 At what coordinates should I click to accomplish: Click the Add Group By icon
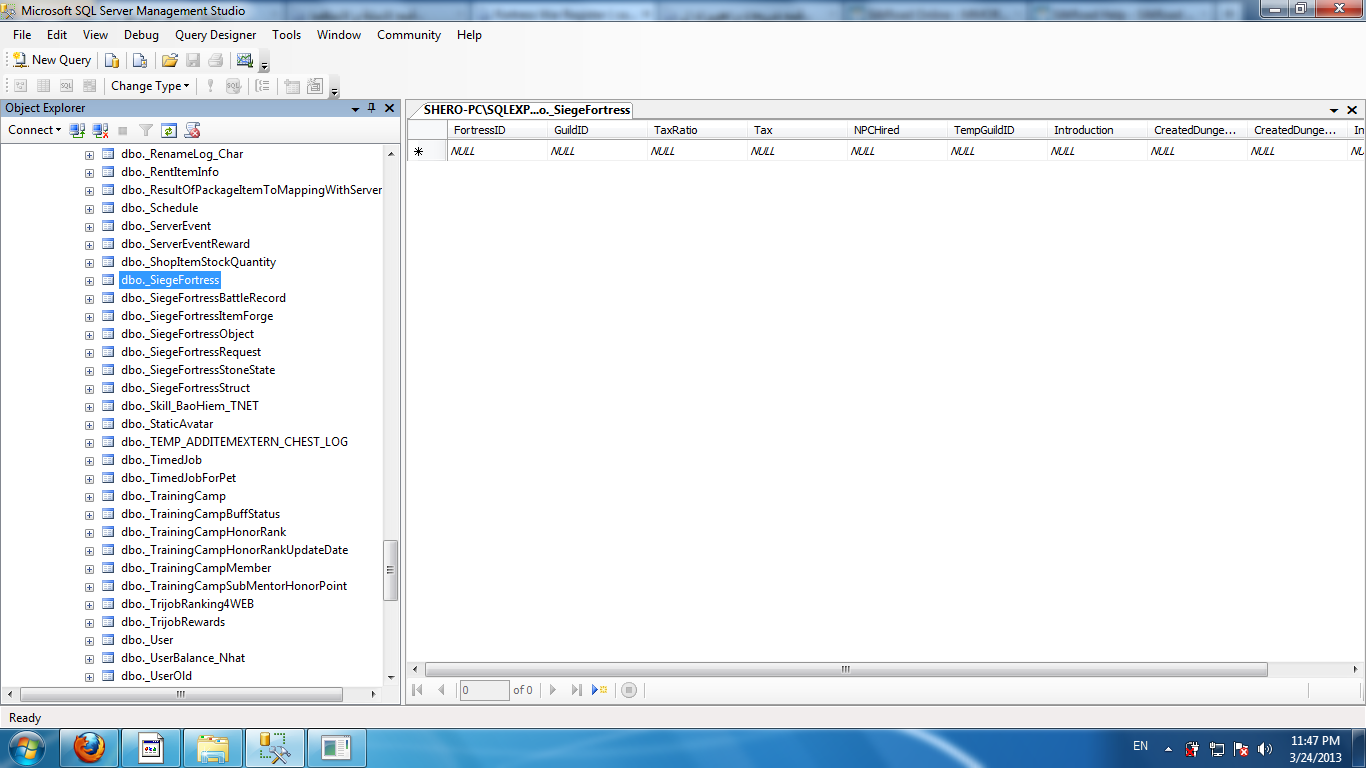262,86
